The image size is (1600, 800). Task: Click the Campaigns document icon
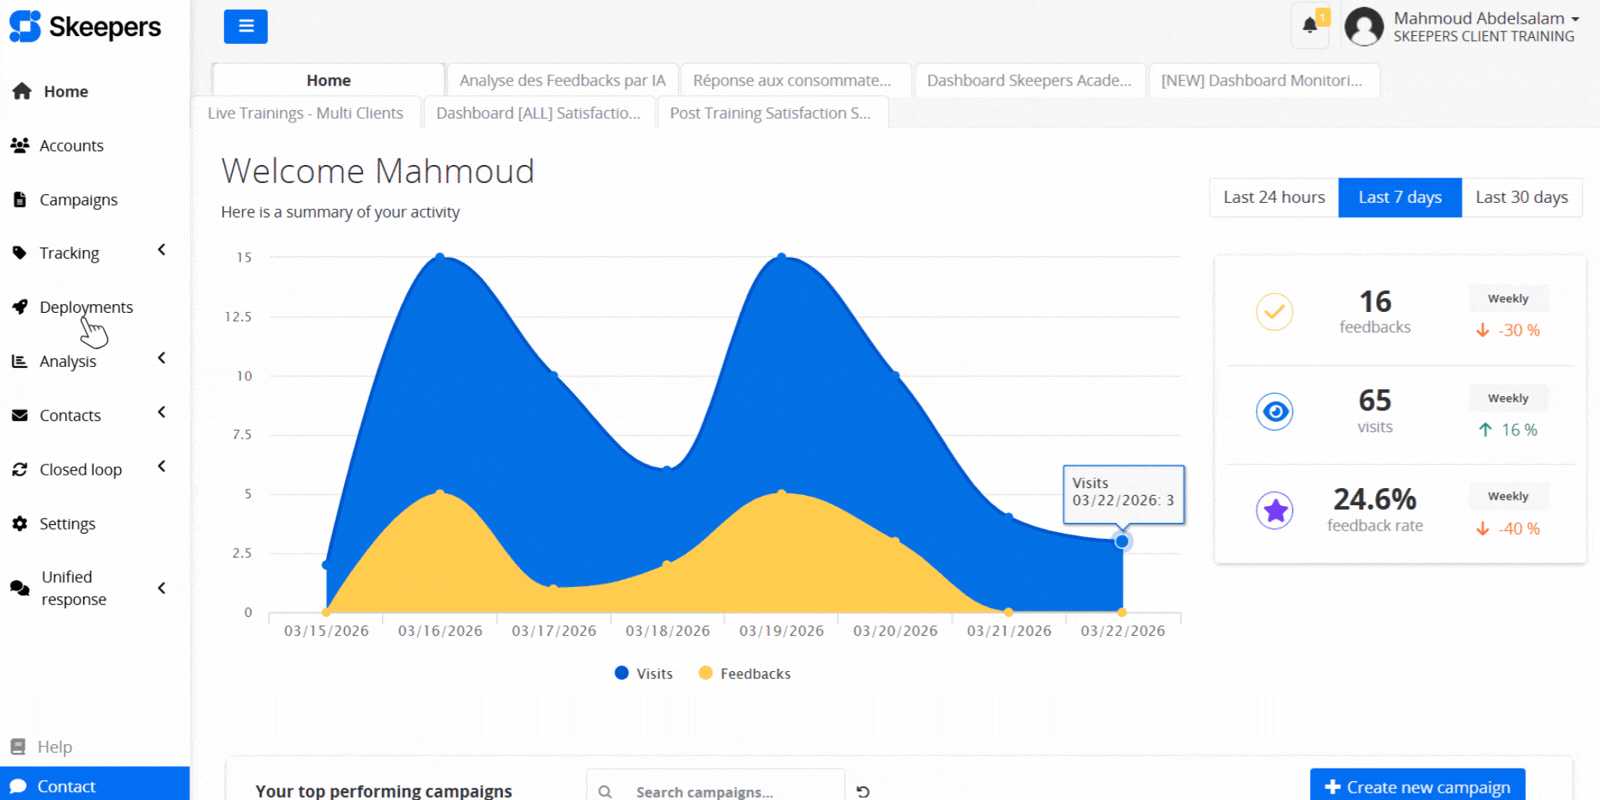point(19,200)
